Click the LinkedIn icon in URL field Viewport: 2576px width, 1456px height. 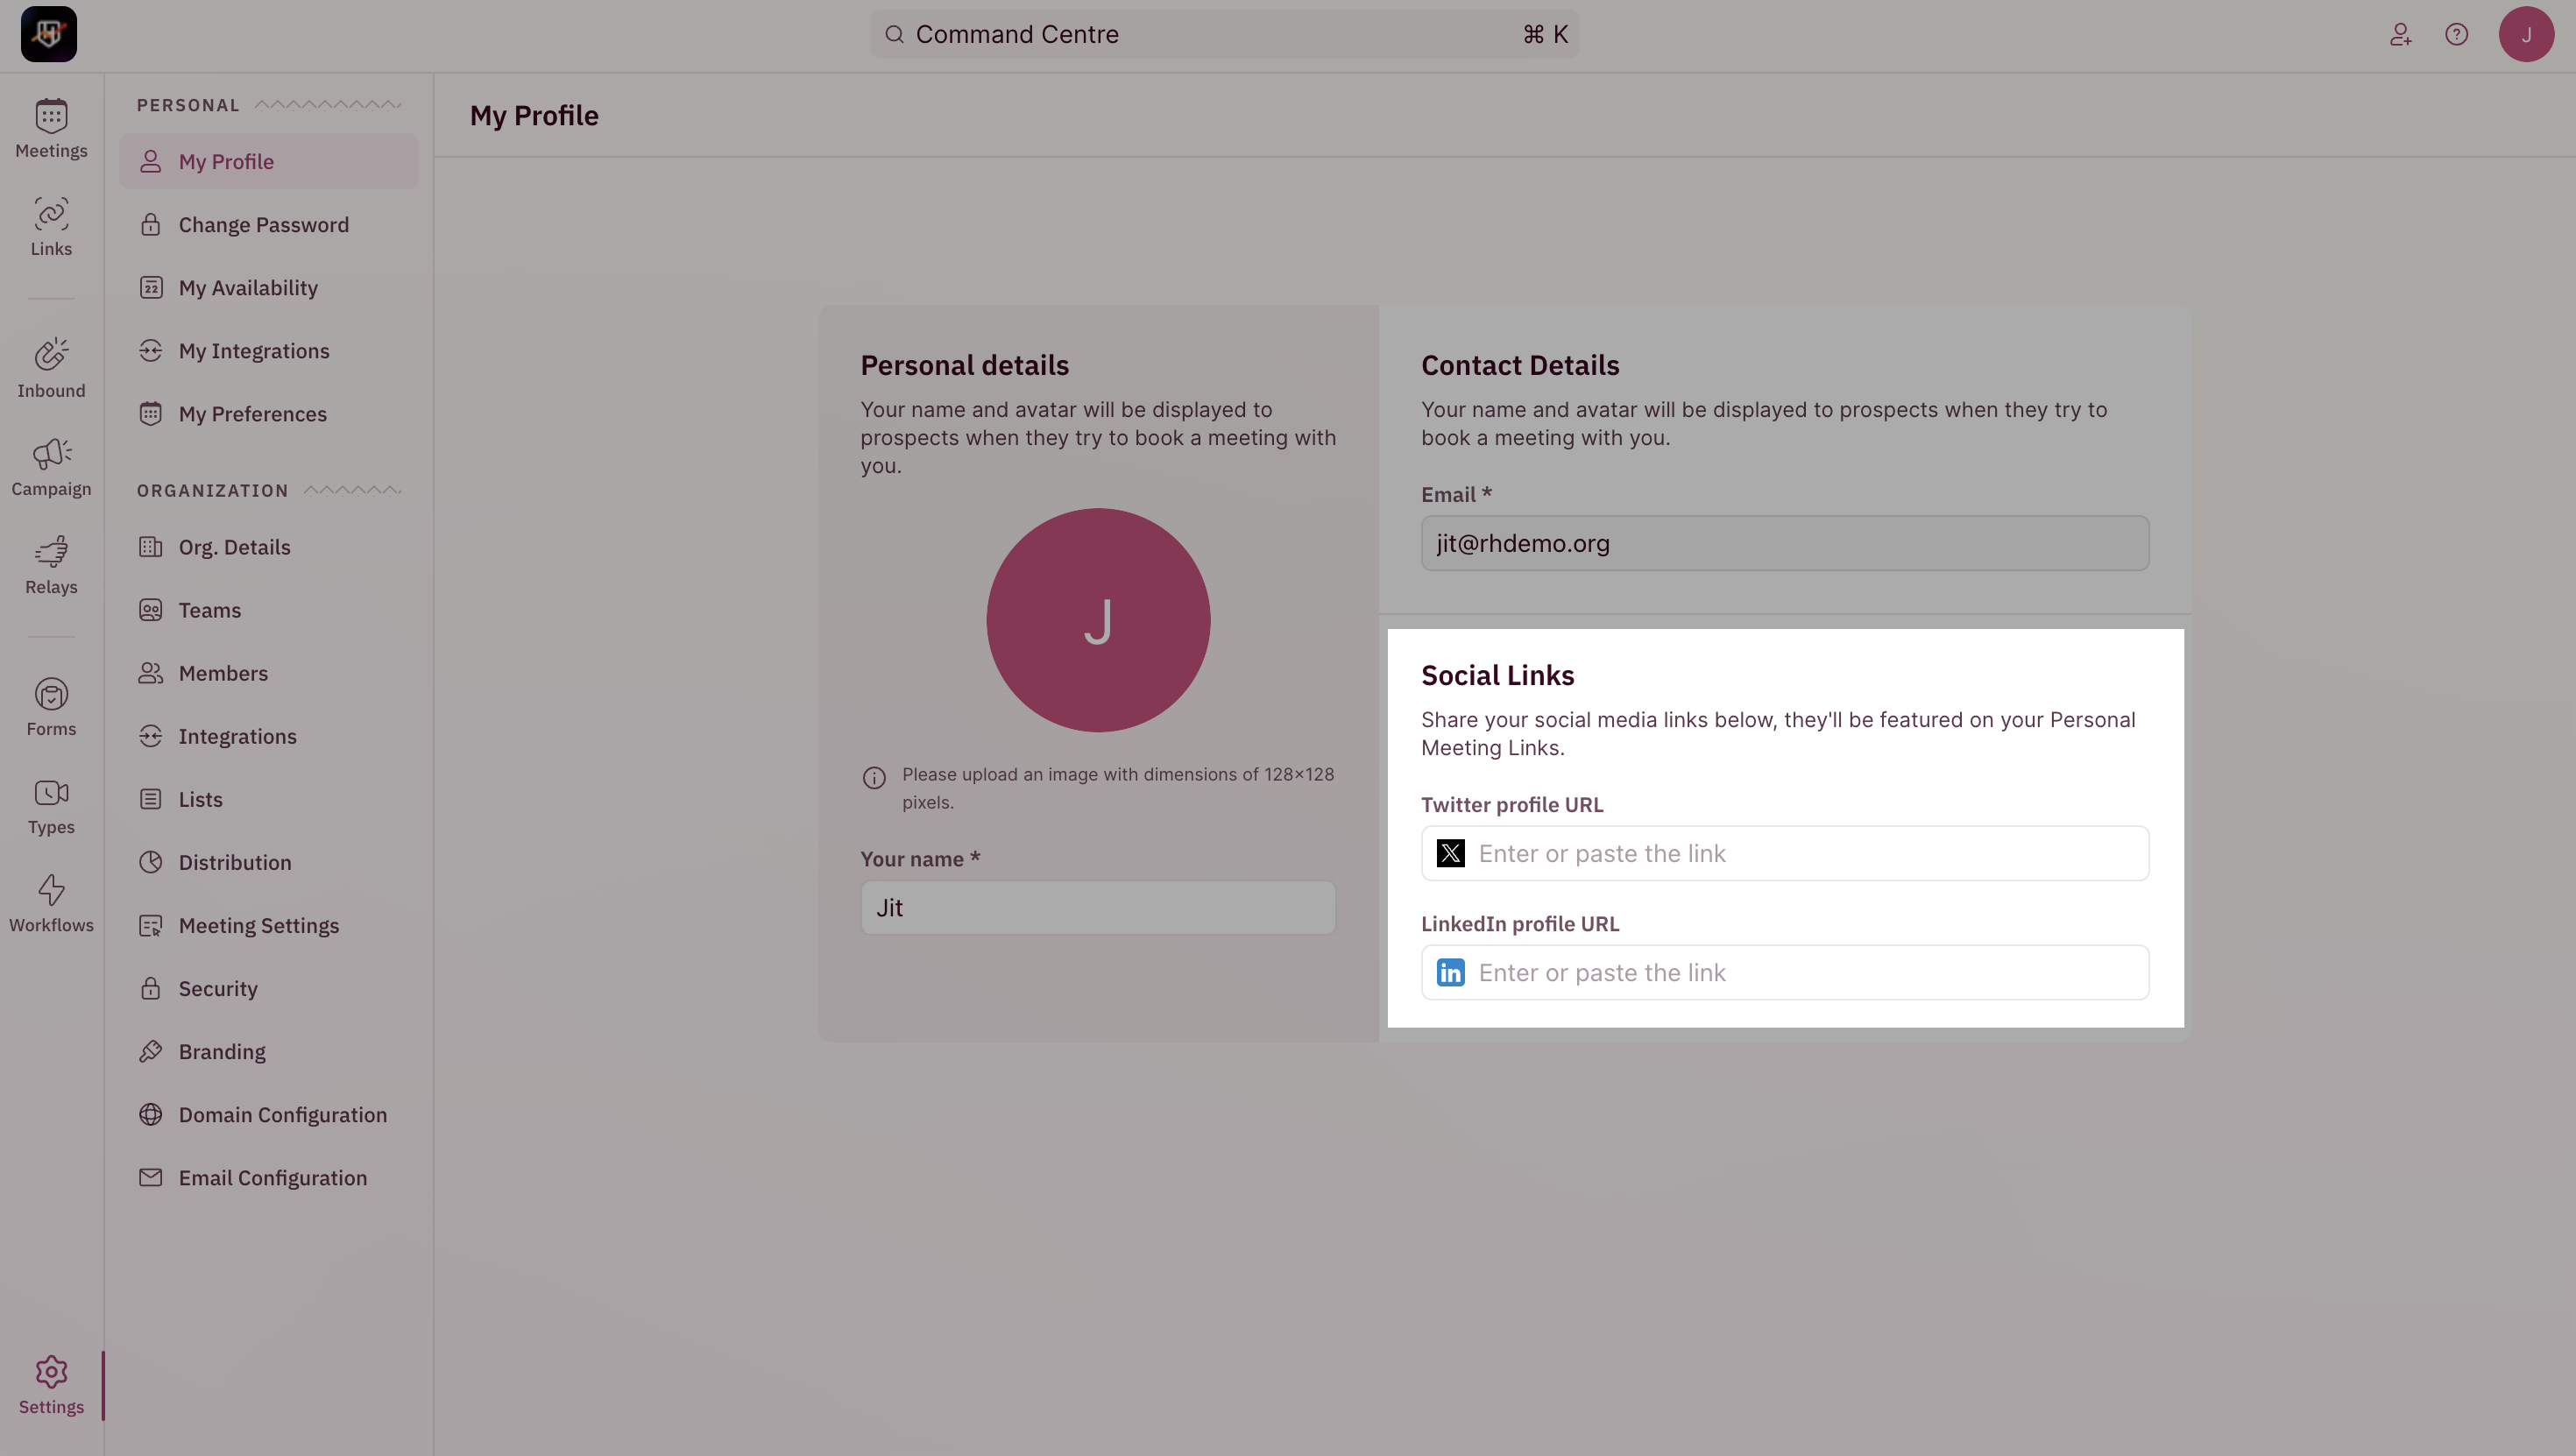(1450, 972)
